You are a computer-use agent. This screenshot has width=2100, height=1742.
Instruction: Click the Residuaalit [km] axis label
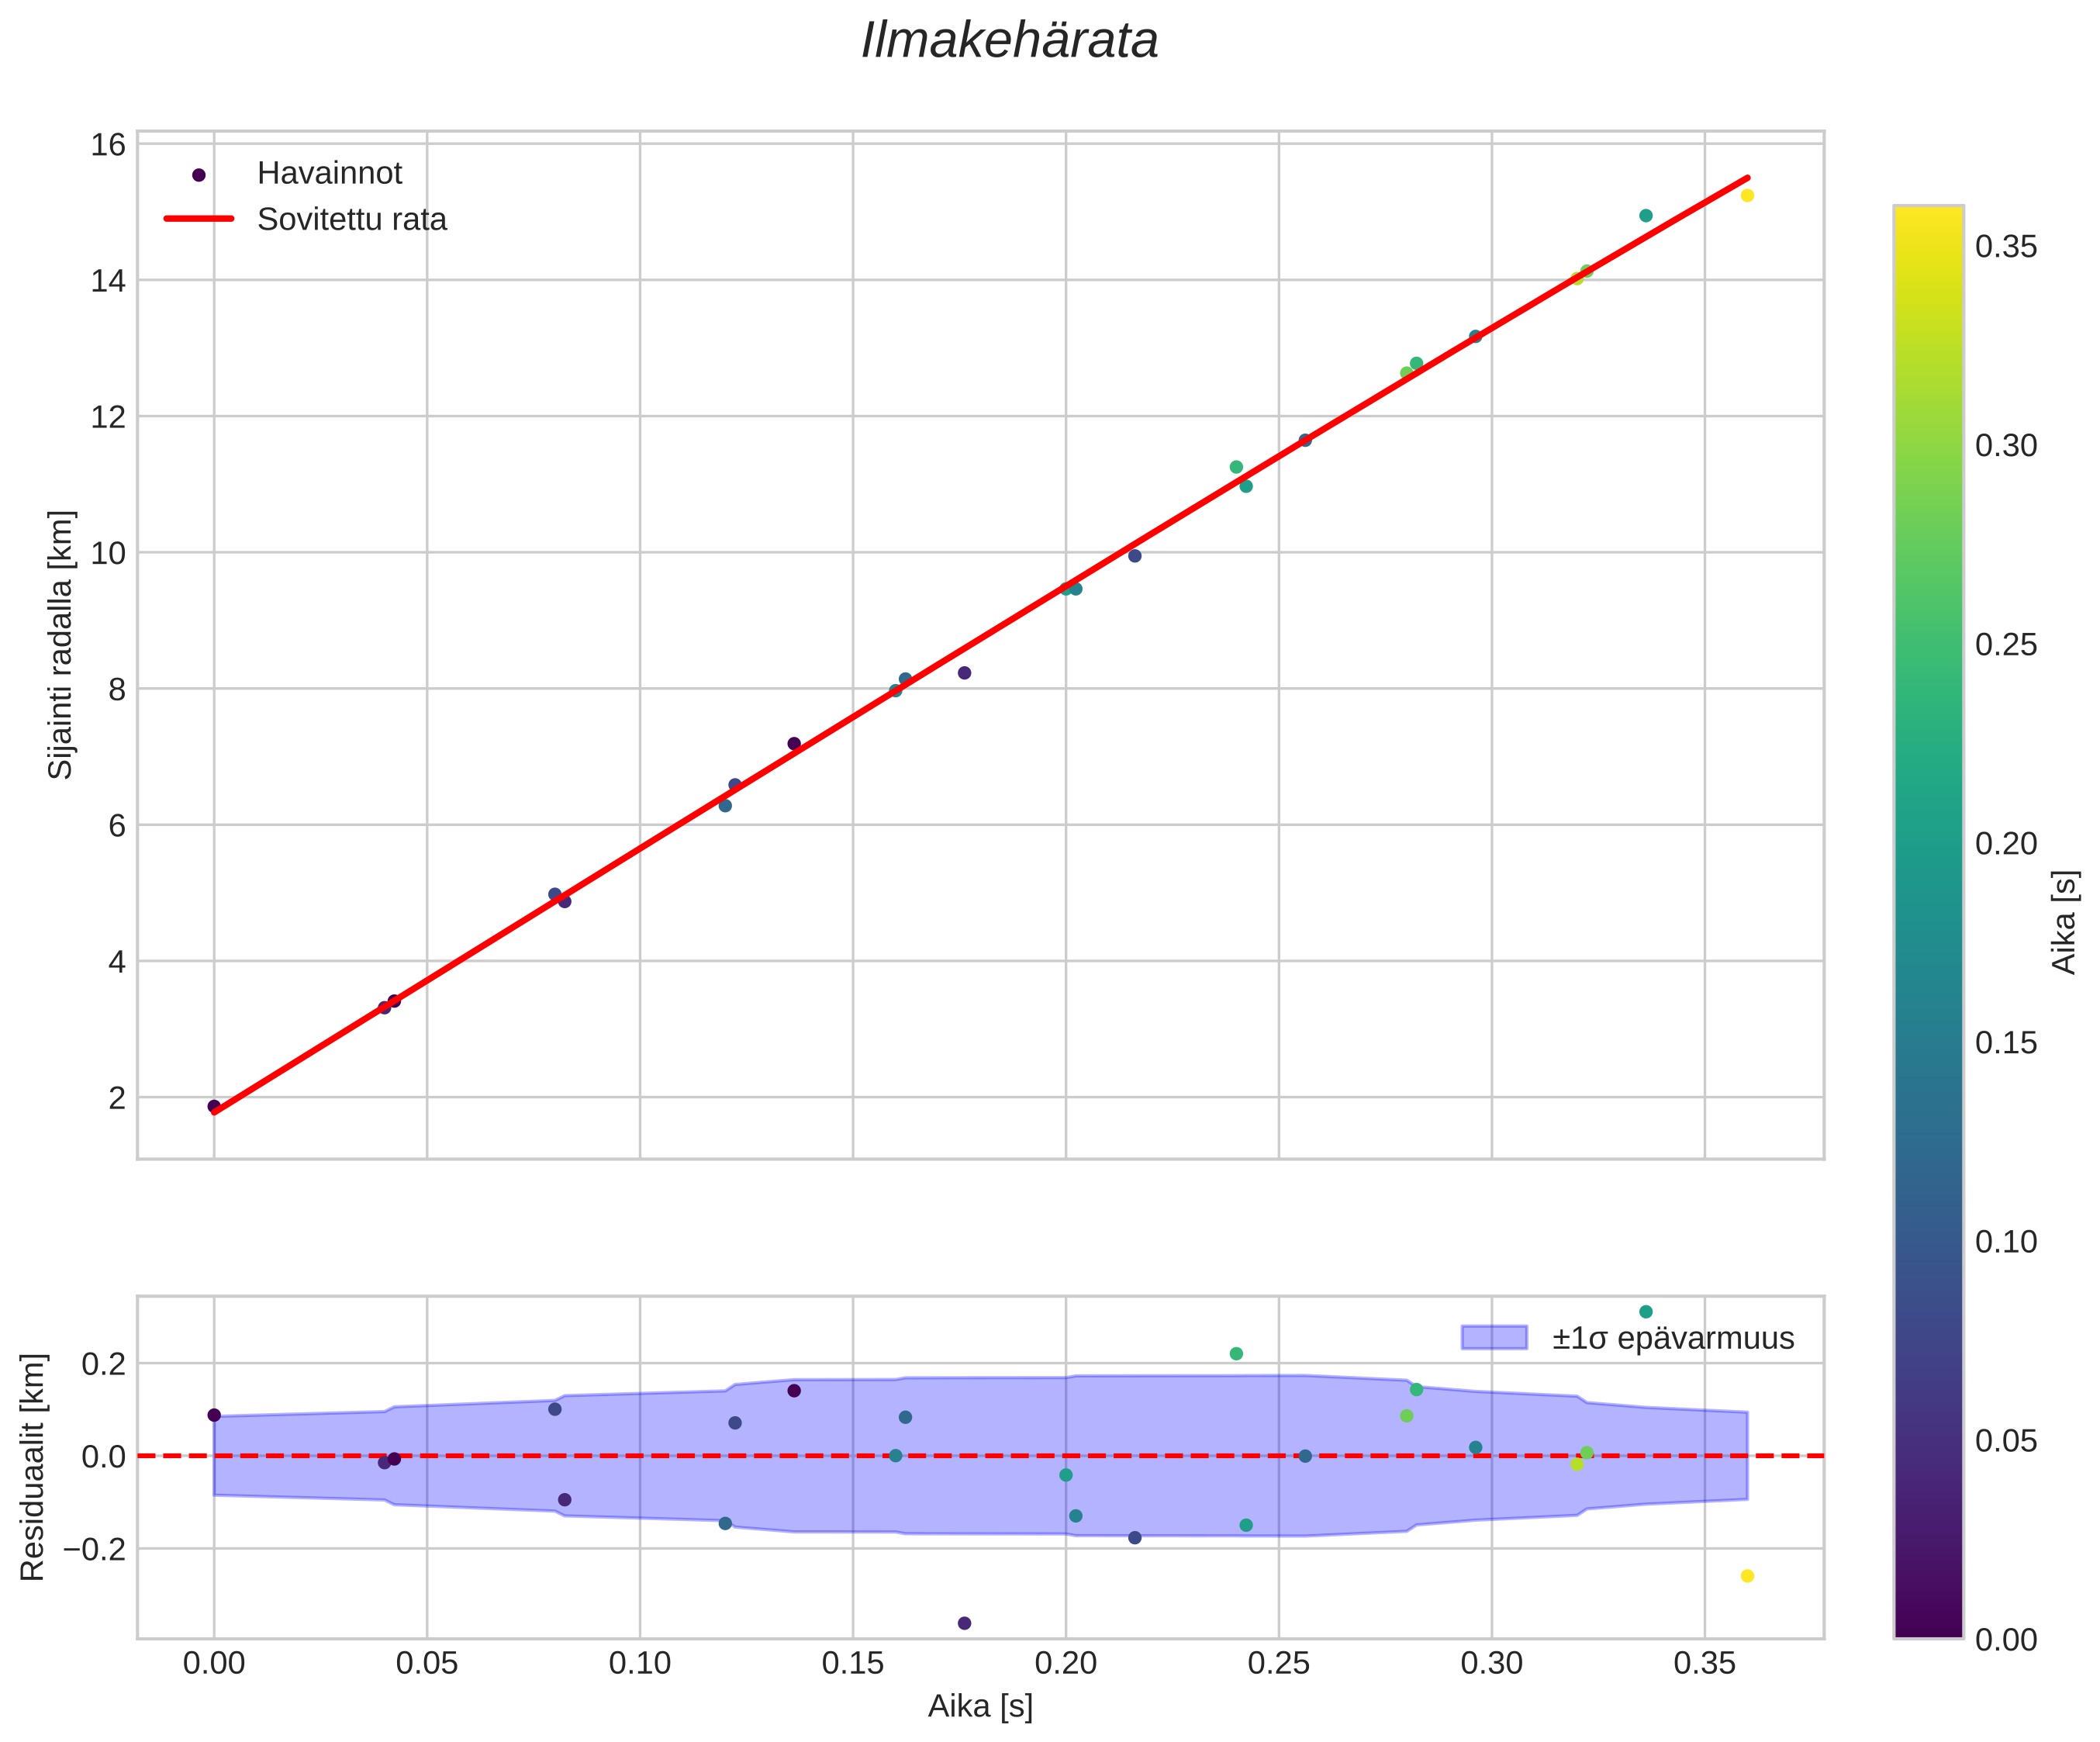click(x=33, y=1467)
